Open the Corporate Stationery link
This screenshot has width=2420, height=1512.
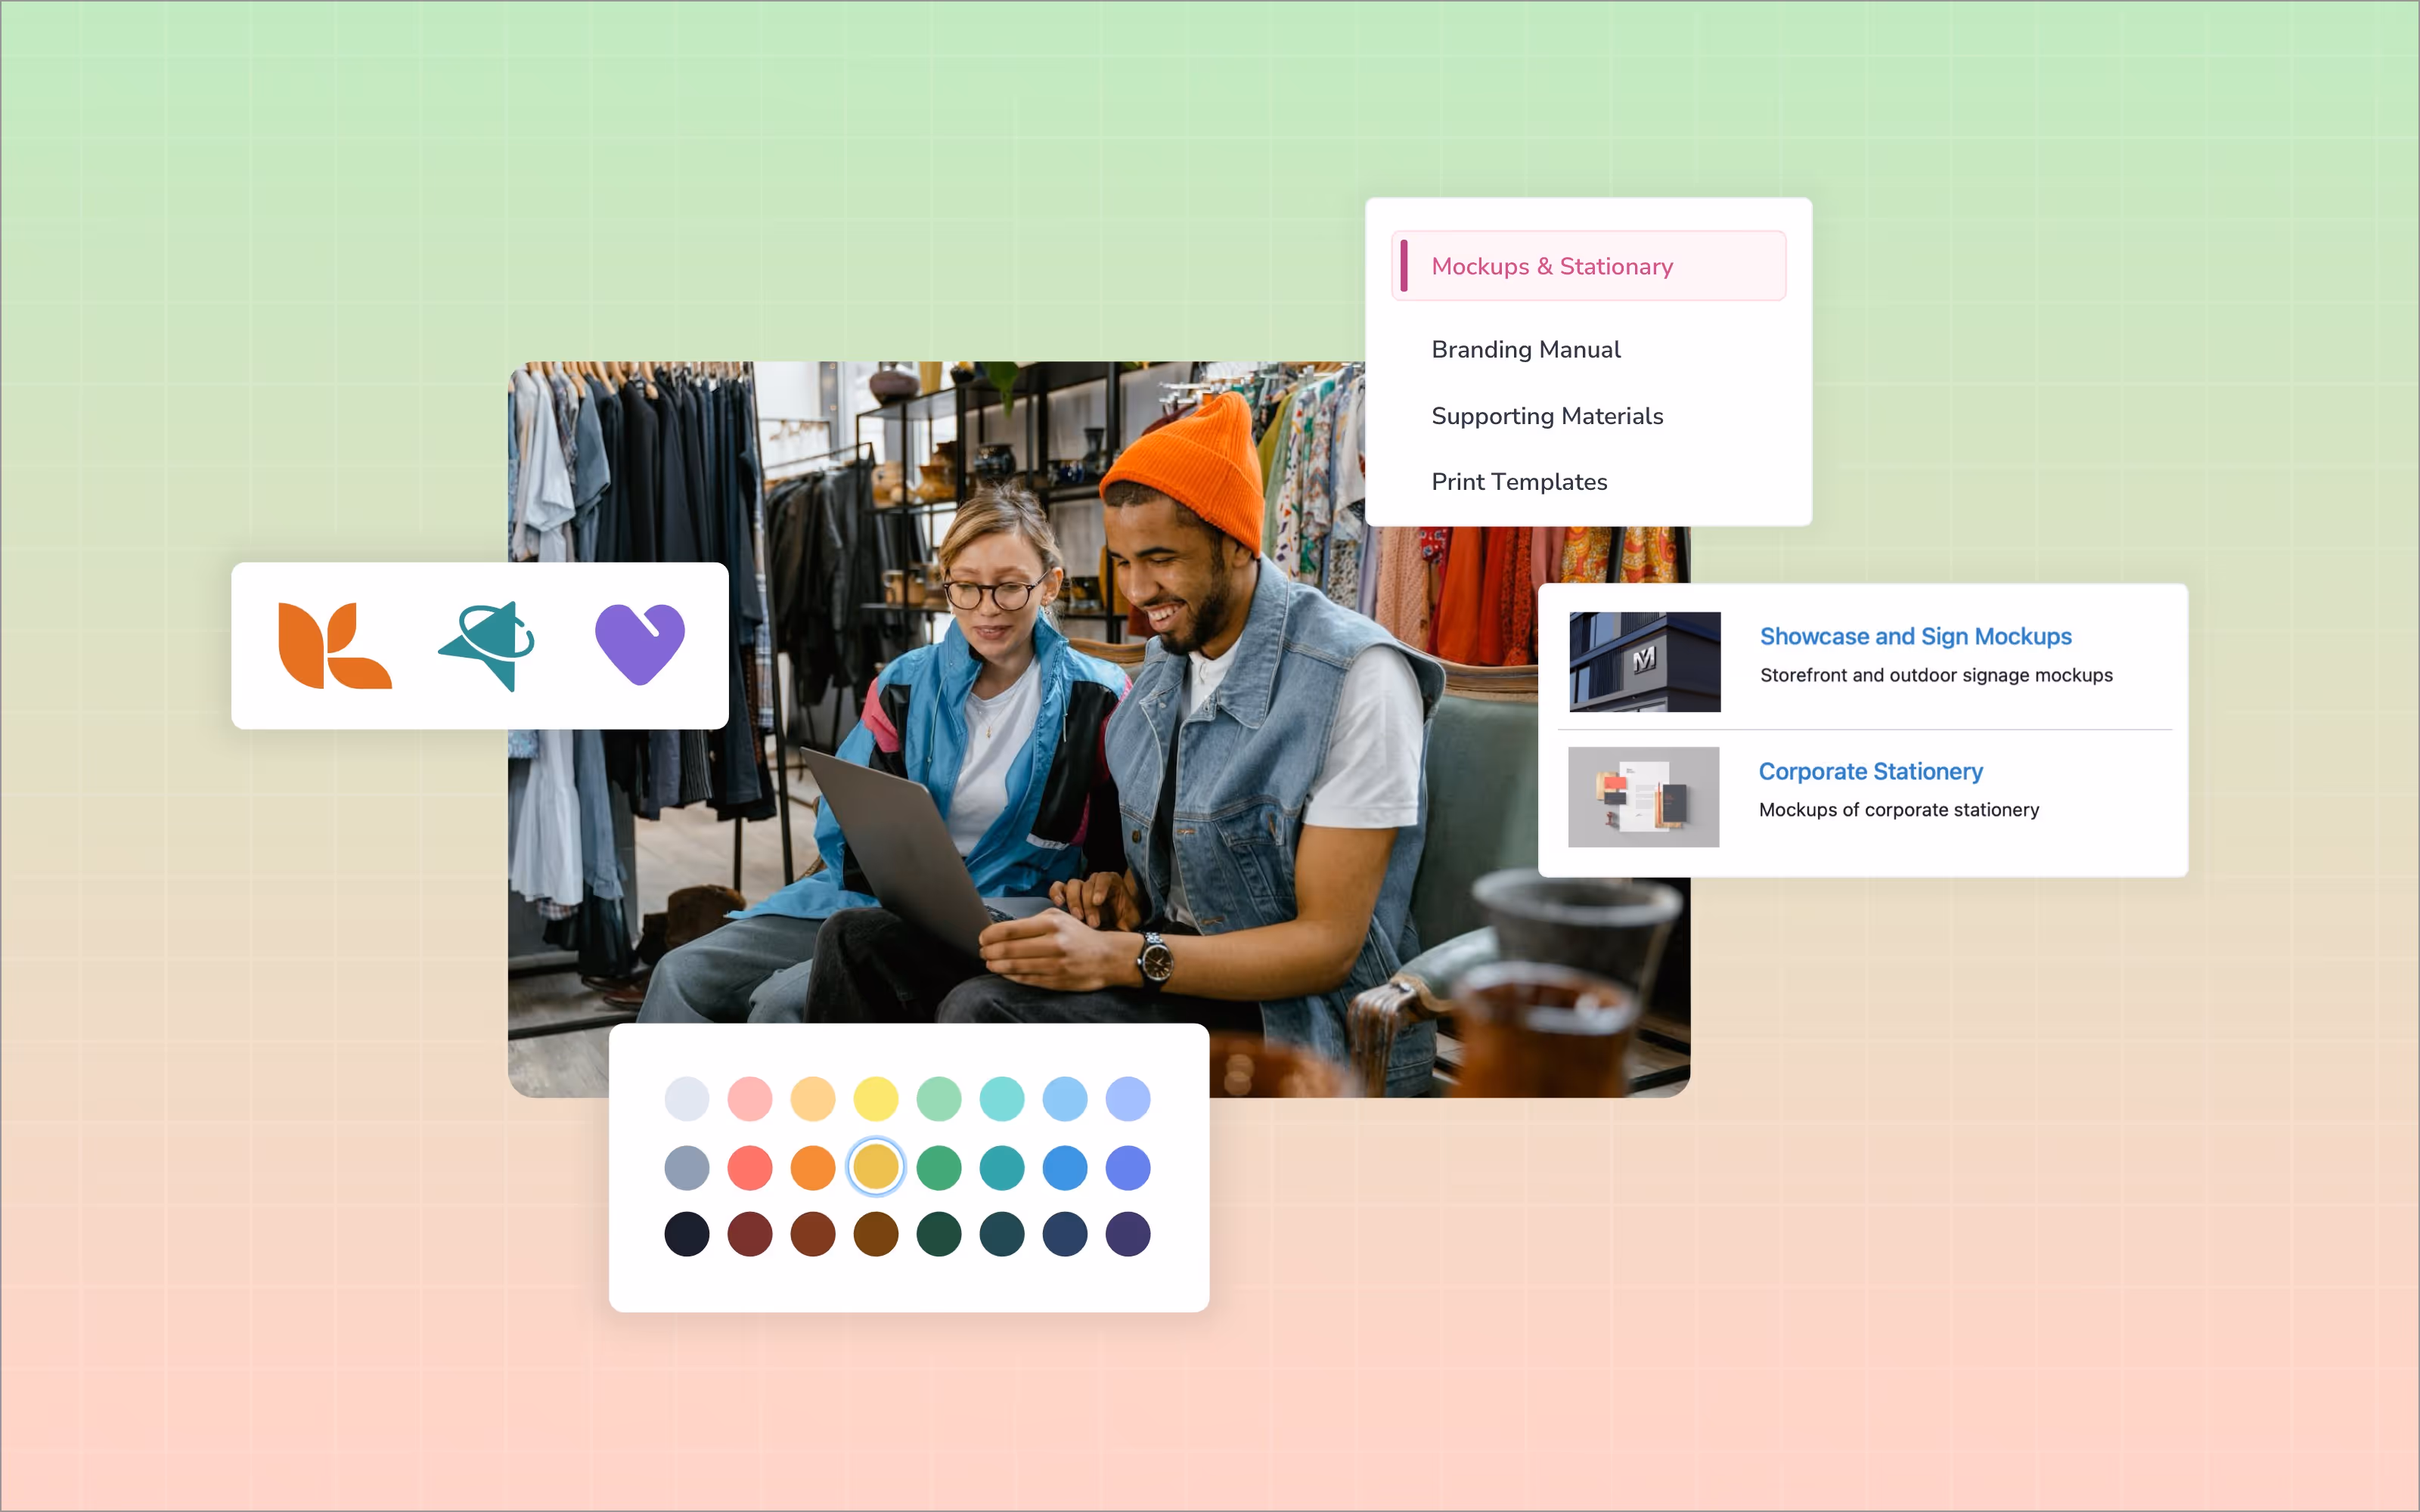tap(1871, 771)
